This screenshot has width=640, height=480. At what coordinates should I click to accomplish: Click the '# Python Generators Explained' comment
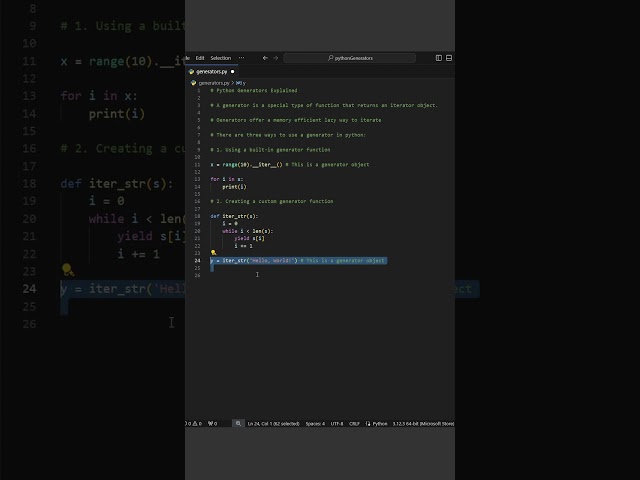(x=254, y=90)
